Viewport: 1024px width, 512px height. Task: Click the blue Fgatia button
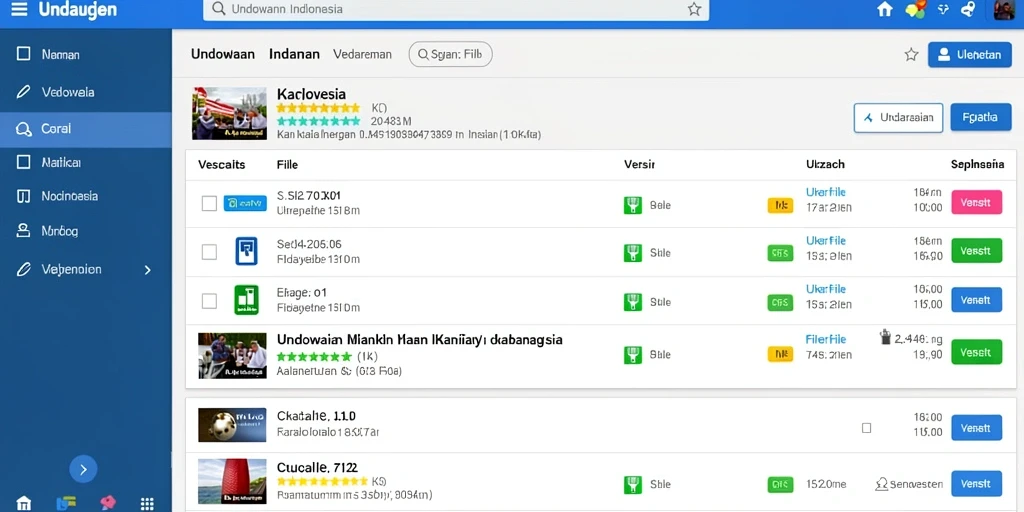point(980,118)
